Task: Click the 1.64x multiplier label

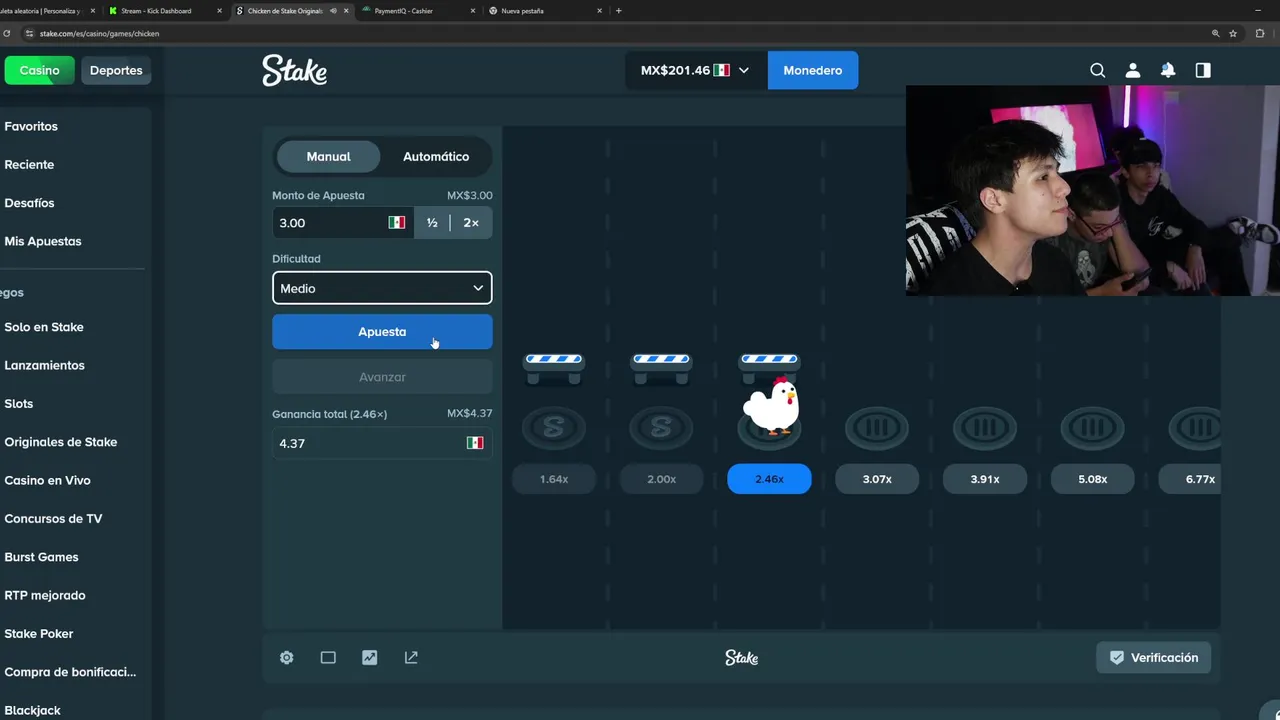Action: coord(554,479)
